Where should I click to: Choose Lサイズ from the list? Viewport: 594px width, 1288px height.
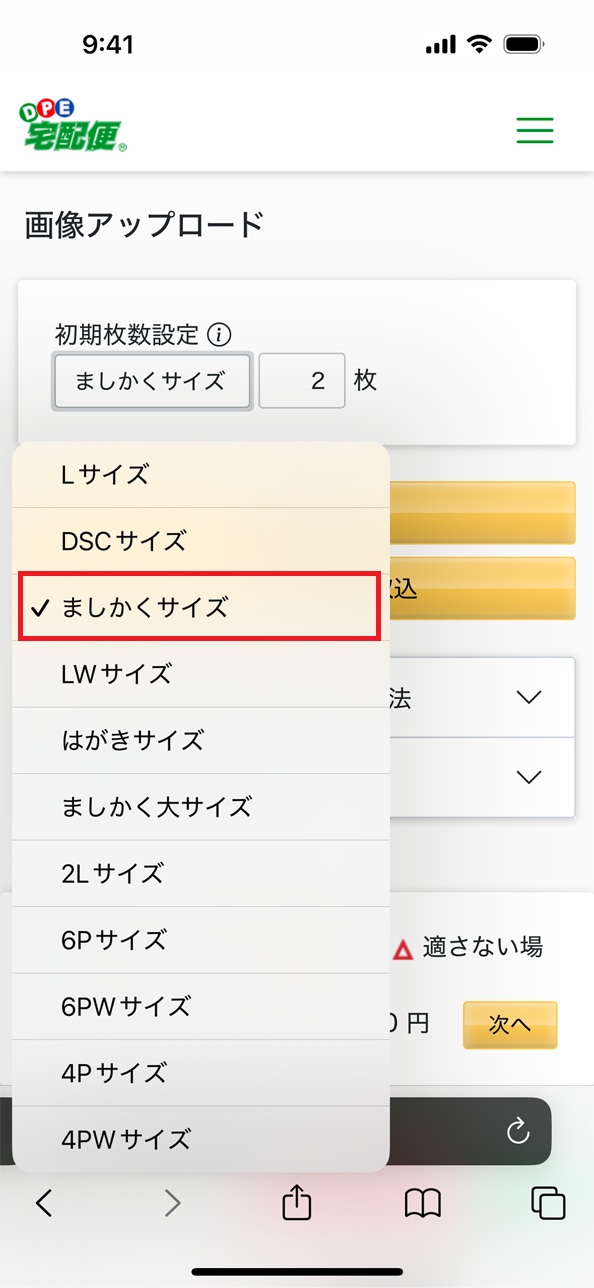coord(200,474)
